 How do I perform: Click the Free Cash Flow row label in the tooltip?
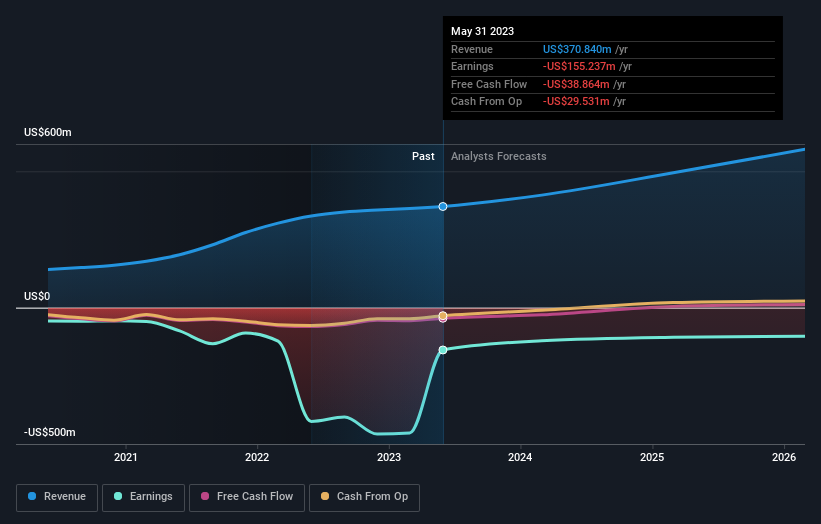click(489, 84)
